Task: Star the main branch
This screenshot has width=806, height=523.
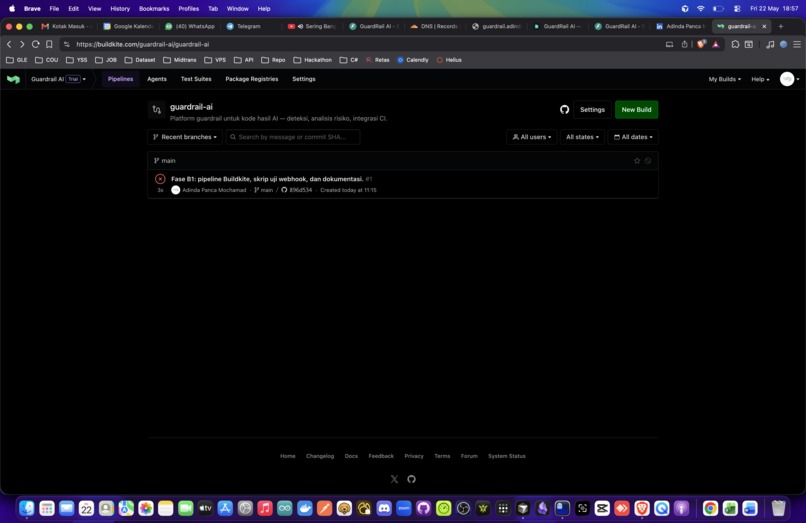Action: pyautogui.click(x=637, y=160)
